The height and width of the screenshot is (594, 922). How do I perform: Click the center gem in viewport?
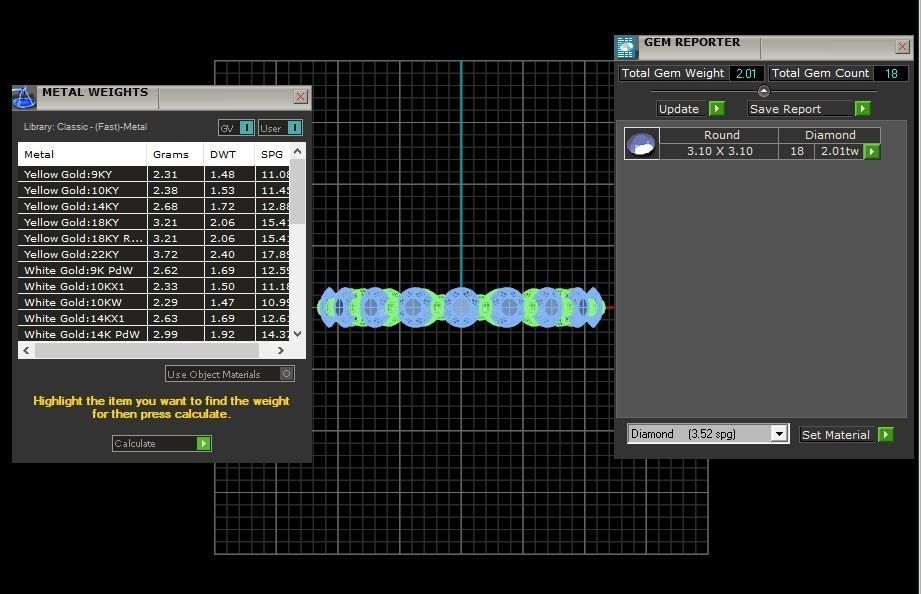(x=461, y=306)
